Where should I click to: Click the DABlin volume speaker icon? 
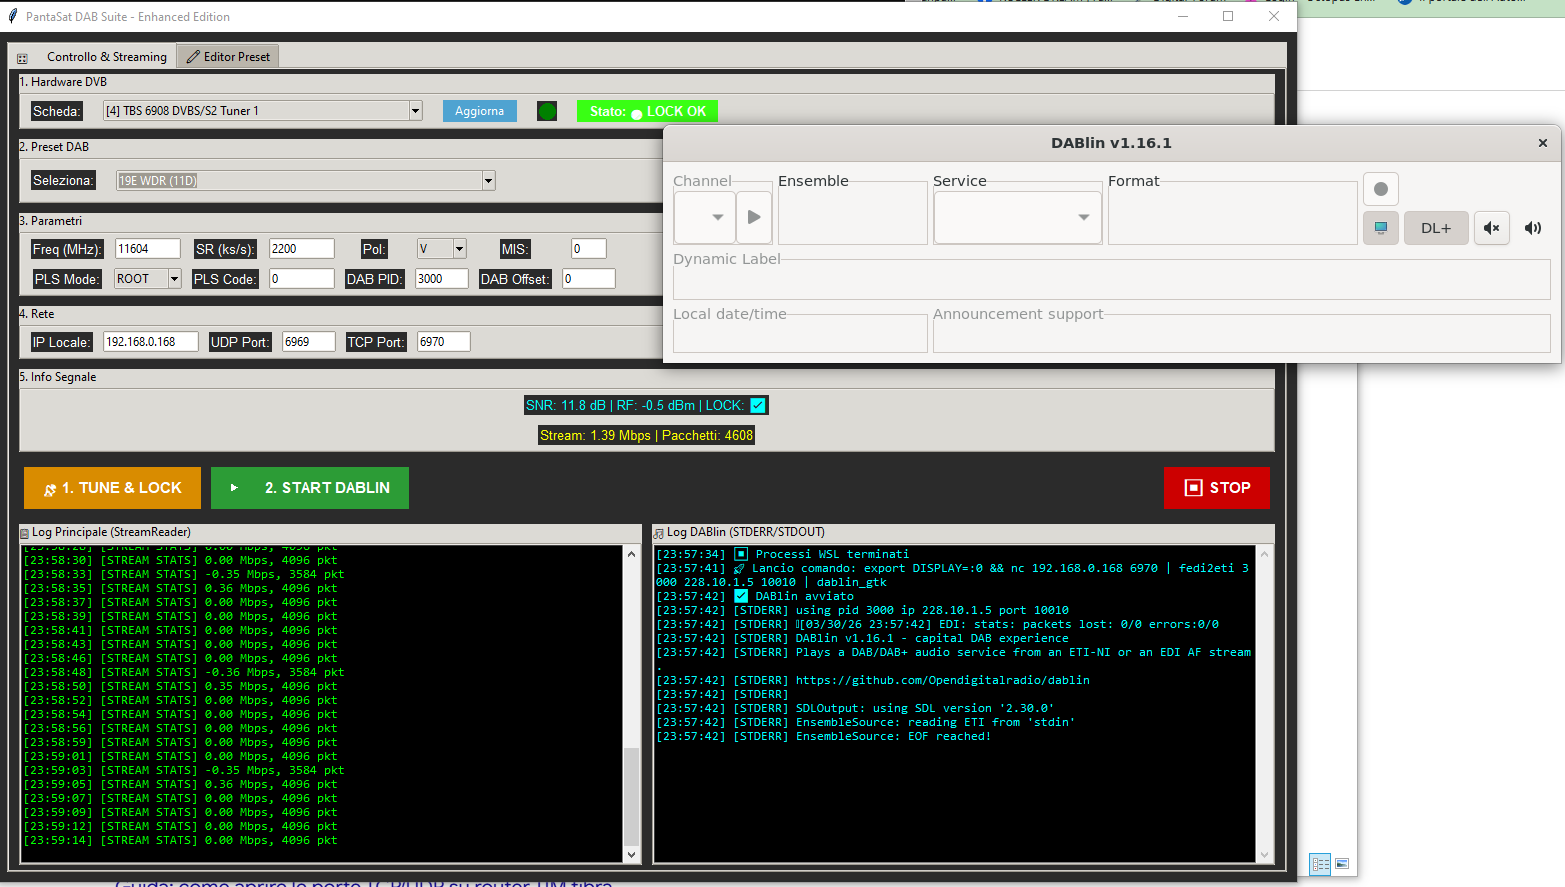point(1532,228)
